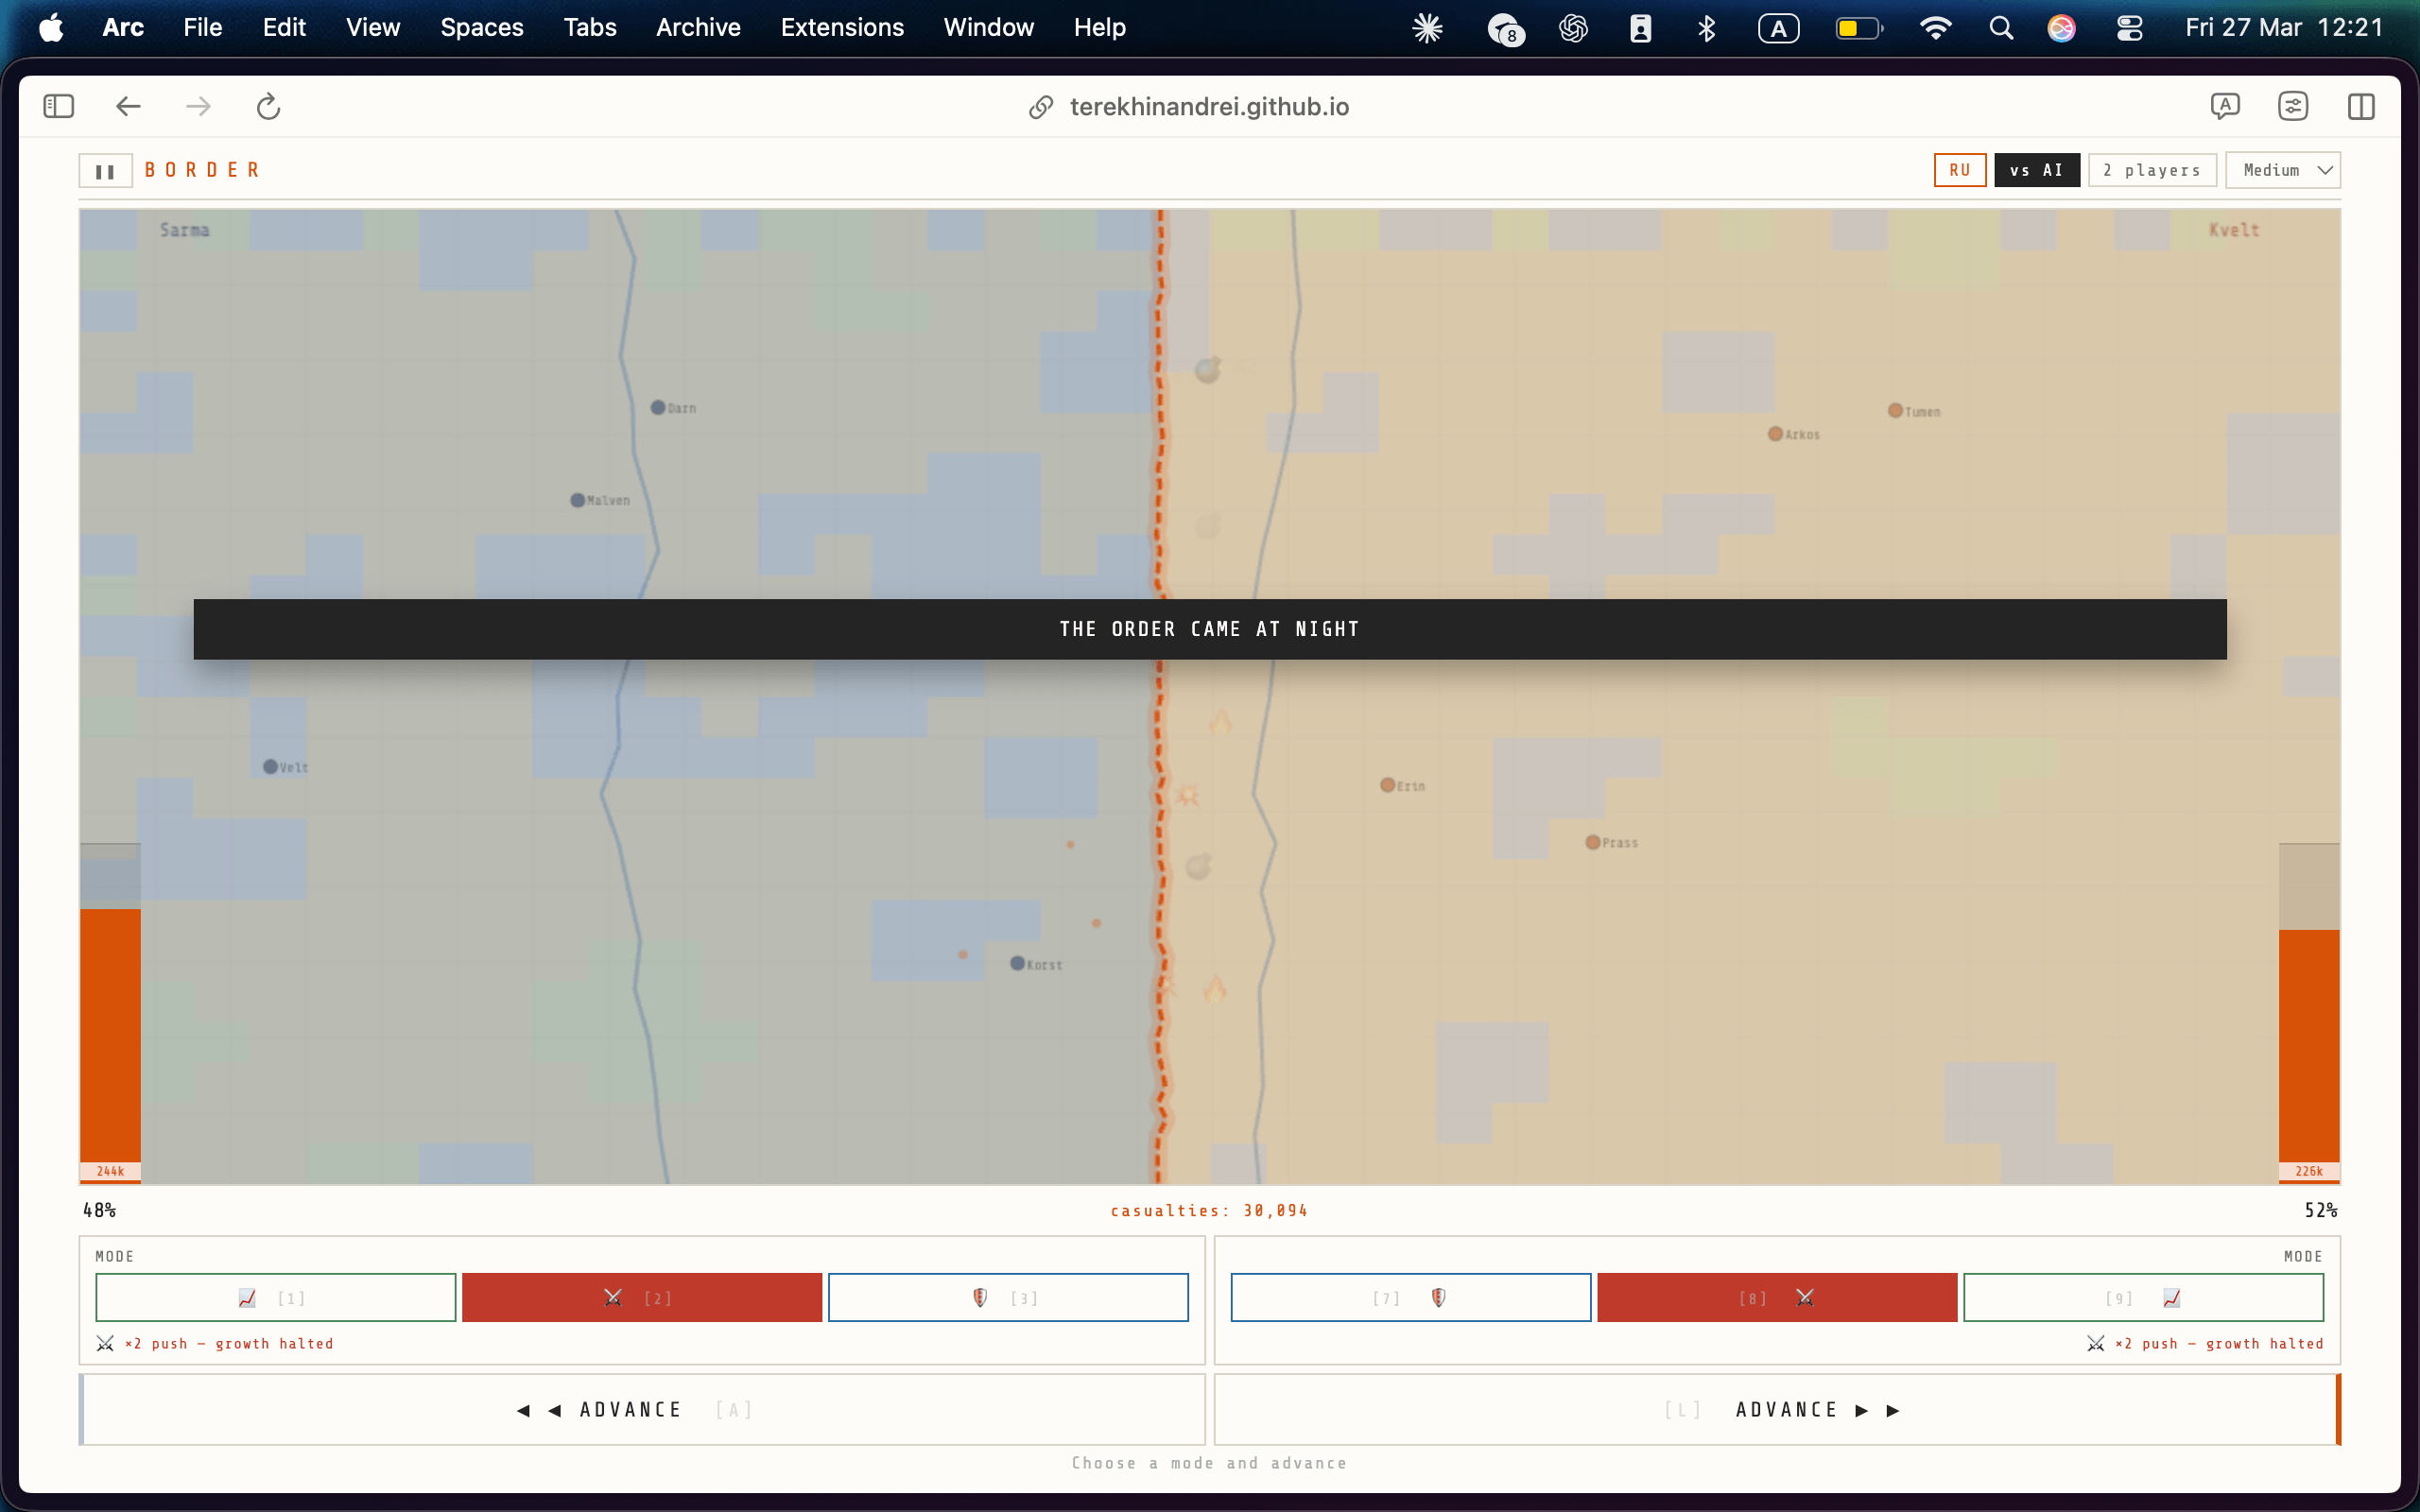Select left attack mode [2]
The height and width of the screenshot is (1512, 2420).
click(x=641, y=1297)
